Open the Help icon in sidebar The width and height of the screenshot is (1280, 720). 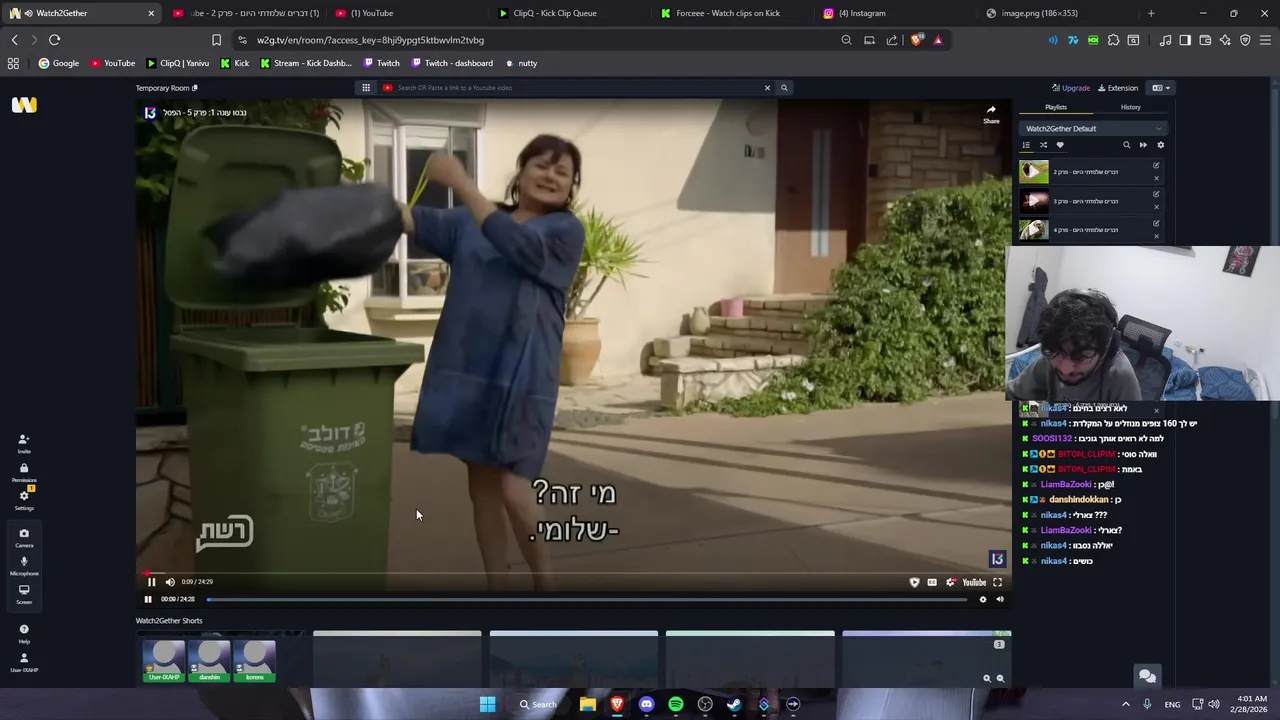[x=24, y=633]
